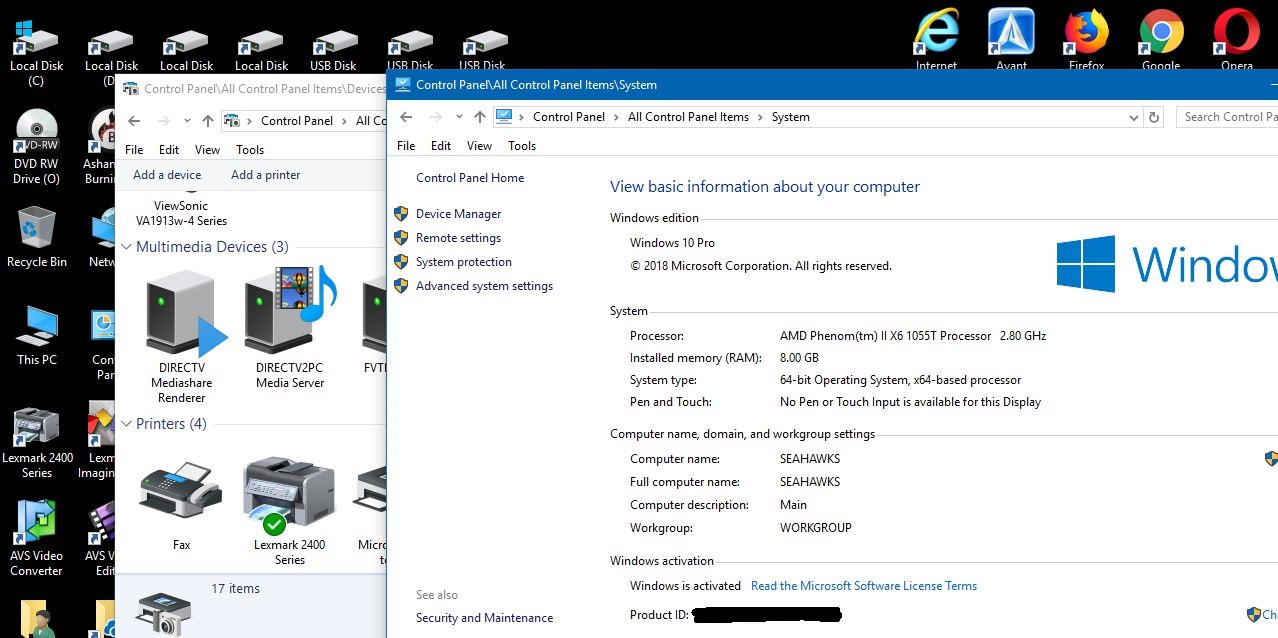Open Edit menu in Devices and Printers window
This screenshot has height=638, width=1278.
tap(169, 150)
